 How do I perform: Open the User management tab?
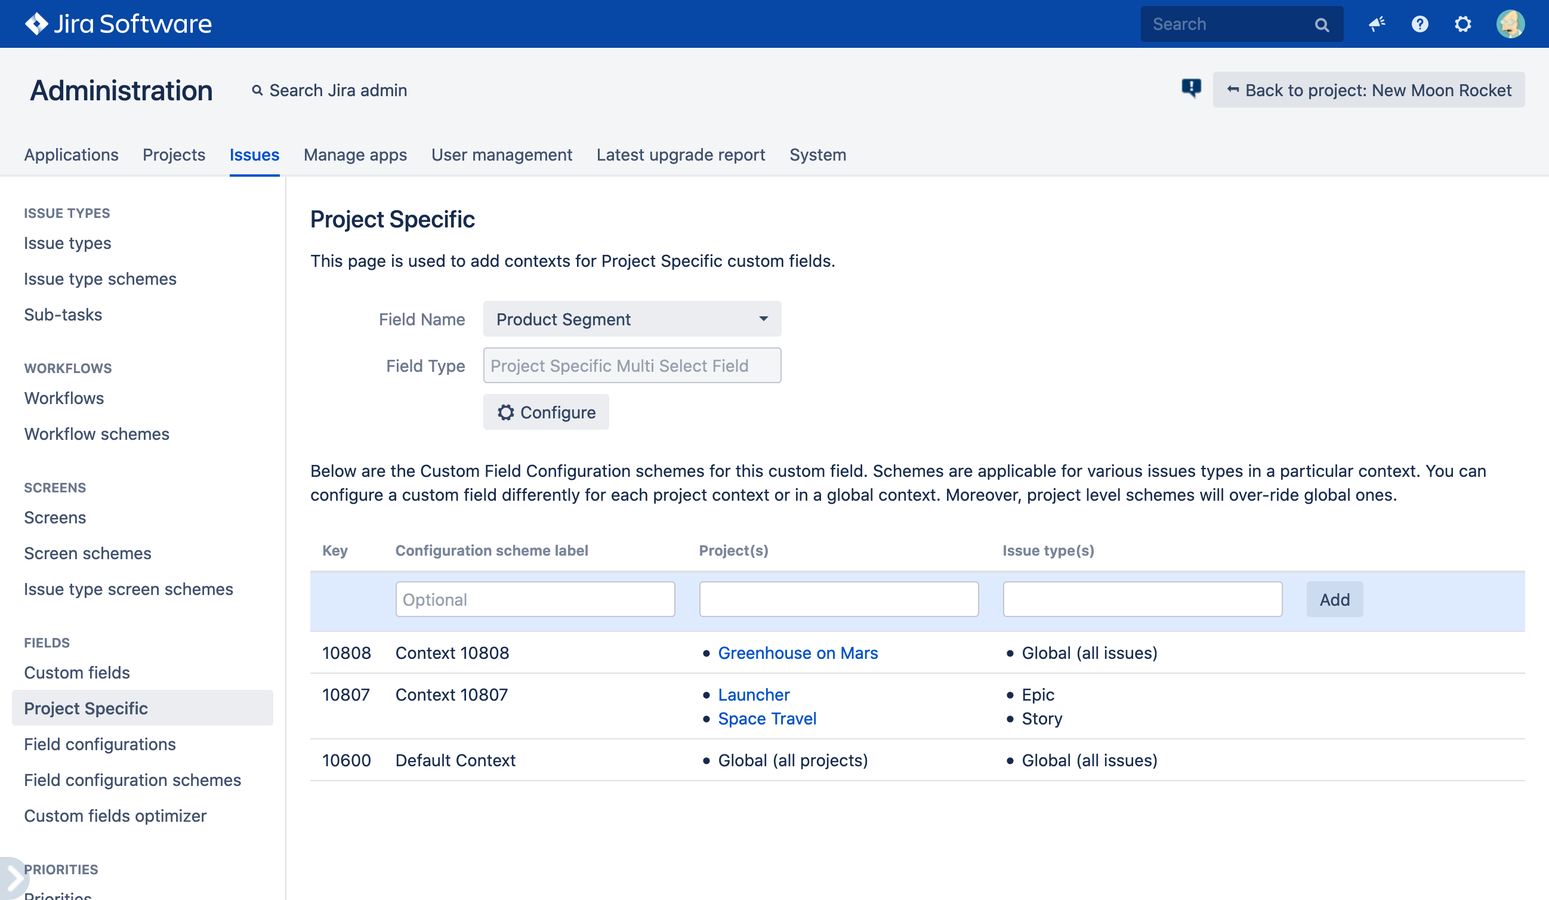point(502,155)
